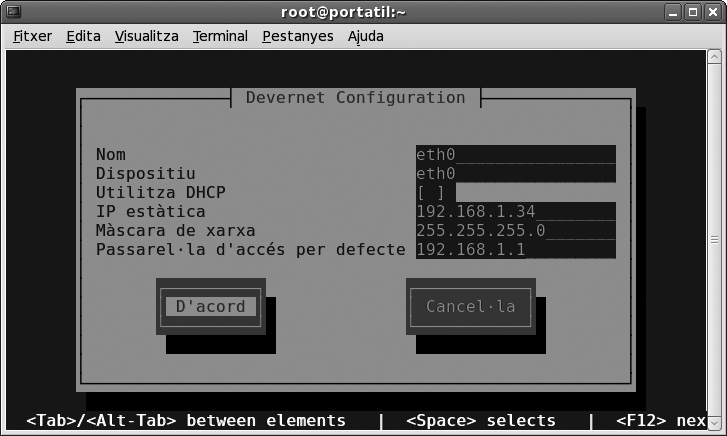Expand the Visualitza menu
This screenshot has width=727, height=436.
[146, 36]
